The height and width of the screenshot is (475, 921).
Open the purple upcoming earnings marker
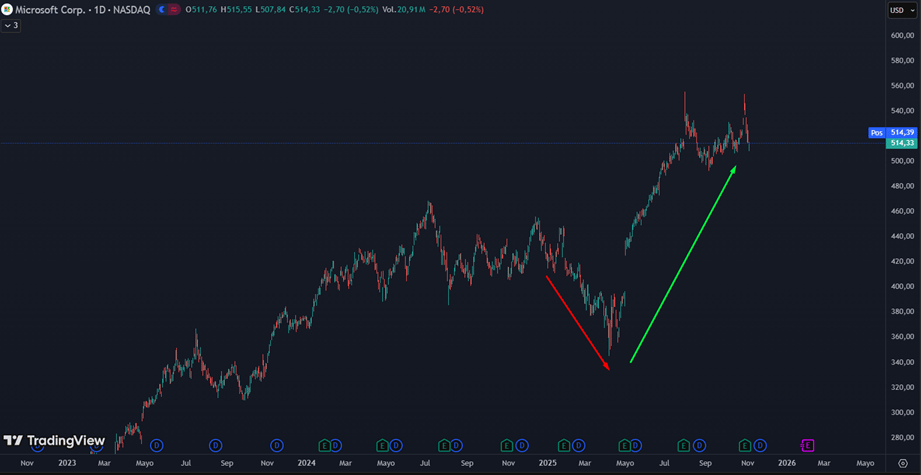pyautogui.click(x=808, y=446)
